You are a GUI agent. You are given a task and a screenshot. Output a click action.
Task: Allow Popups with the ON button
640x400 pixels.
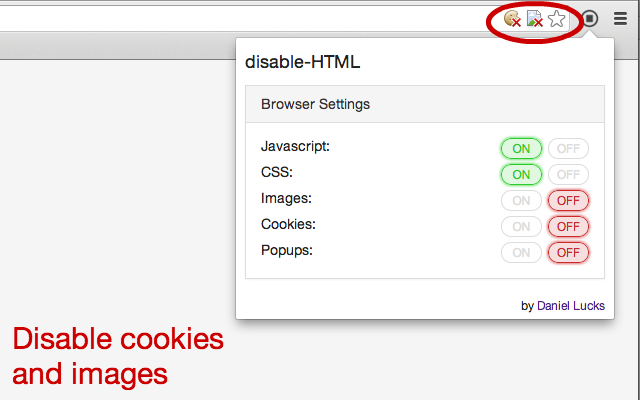tap(521, 253)
